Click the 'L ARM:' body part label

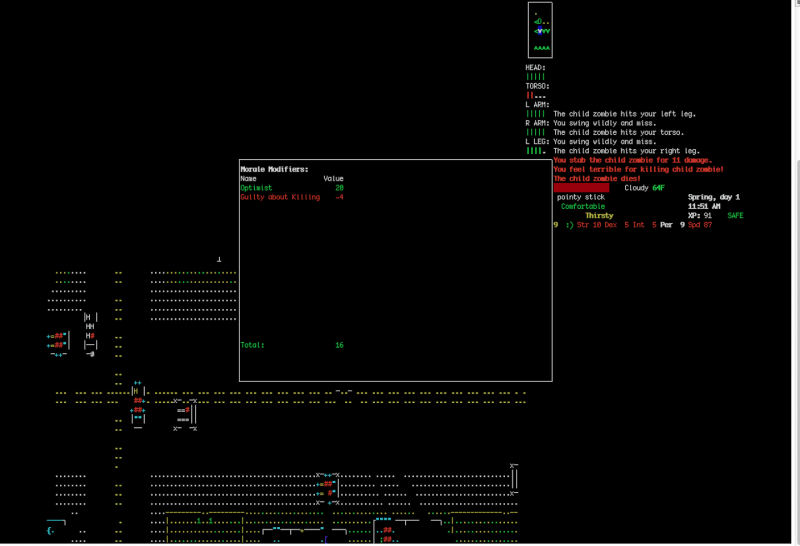(537, 105)
